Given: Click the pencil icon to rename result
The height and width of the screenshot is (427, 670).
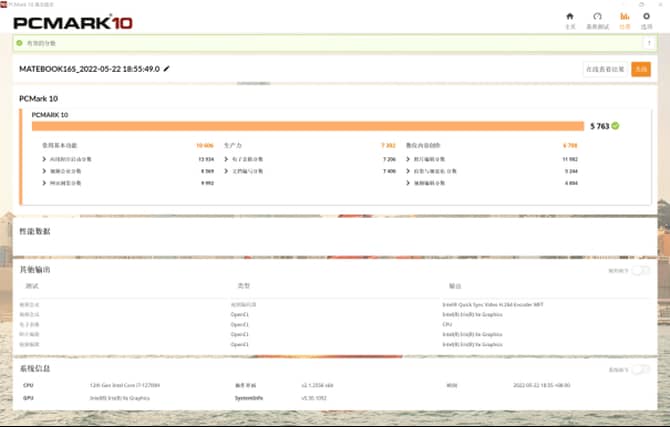Looking at the screenshot, I should (167, 68).
